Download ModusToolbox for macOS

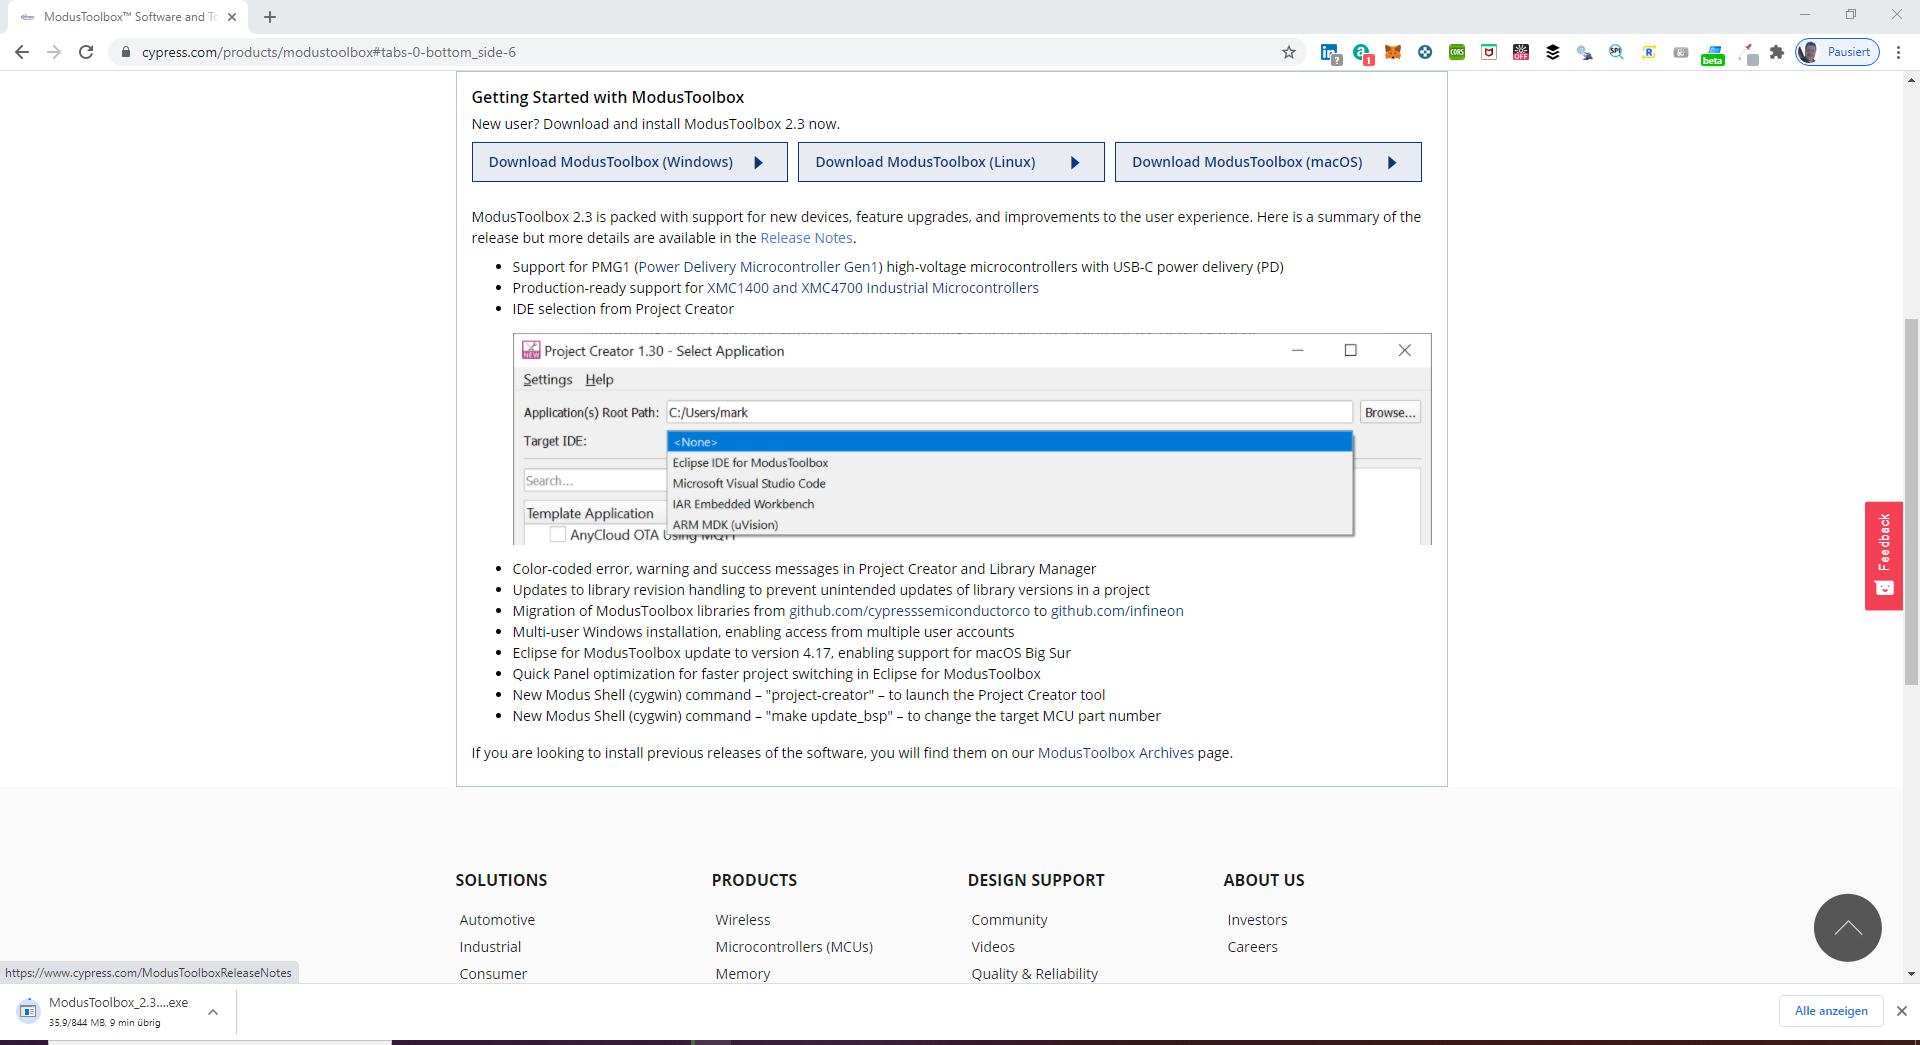click(1268, 162)
